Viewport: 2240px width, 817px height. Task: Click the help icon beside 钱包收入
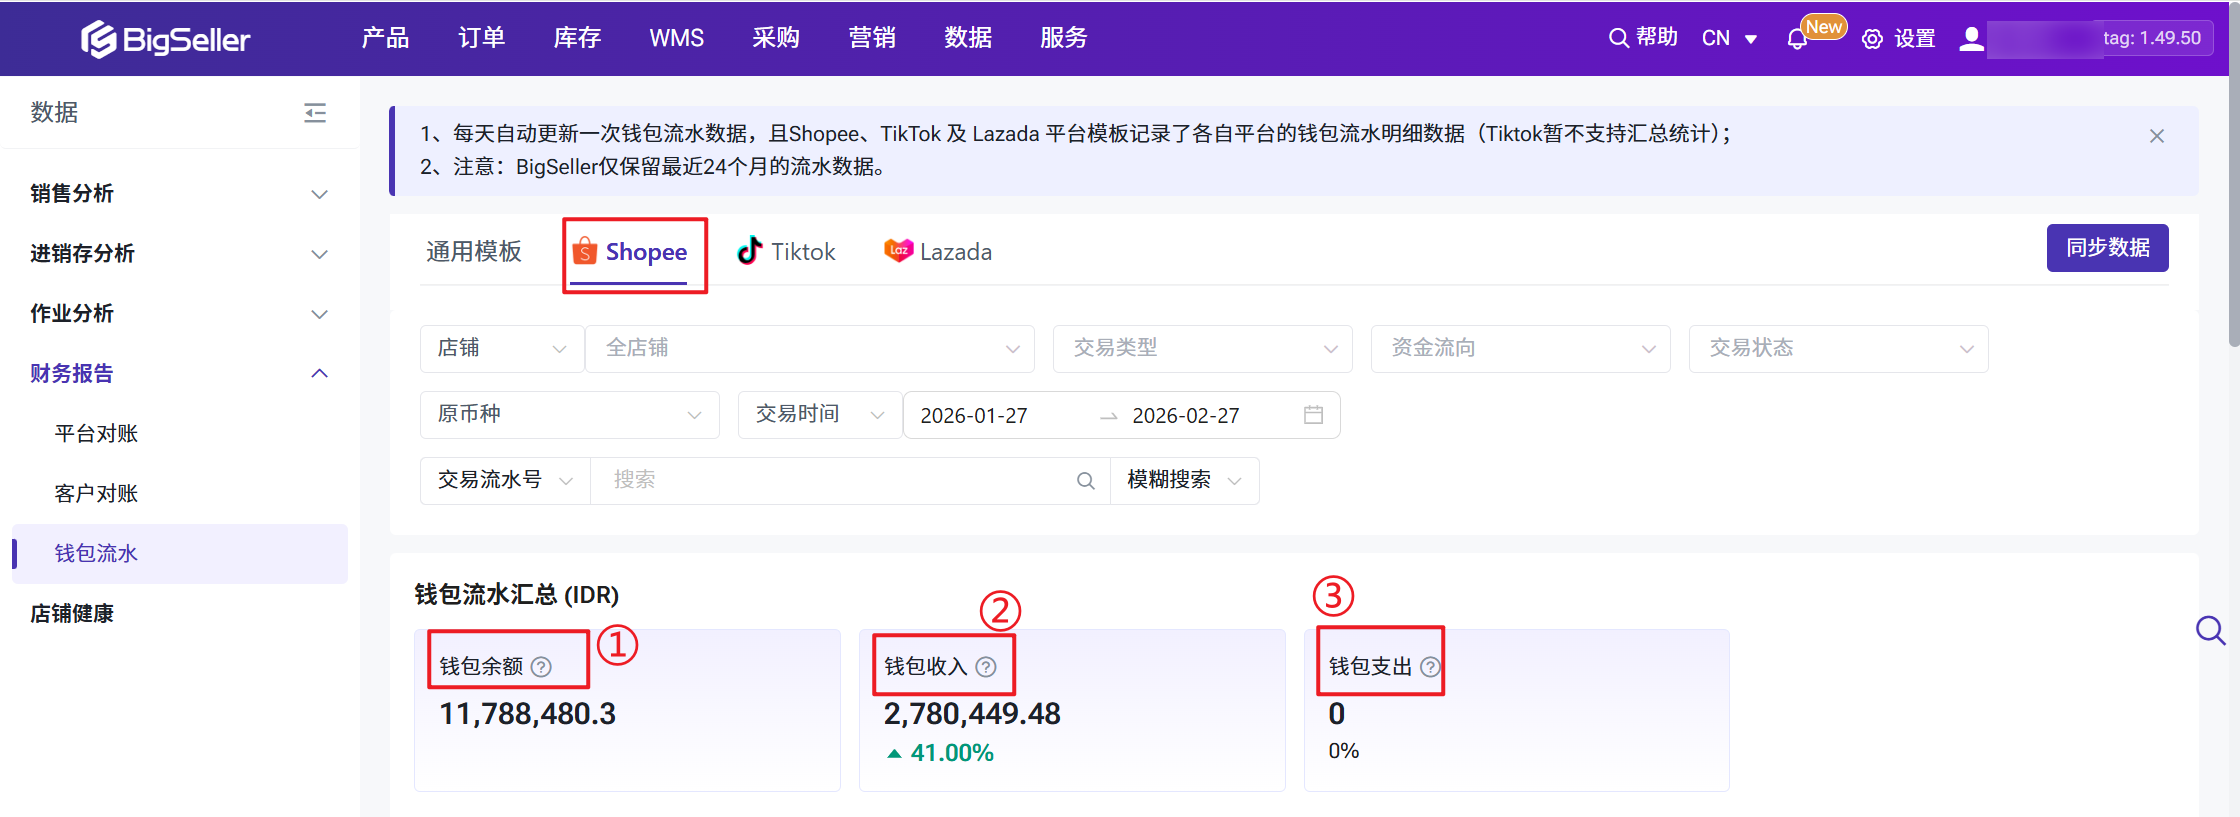point(986,667)
